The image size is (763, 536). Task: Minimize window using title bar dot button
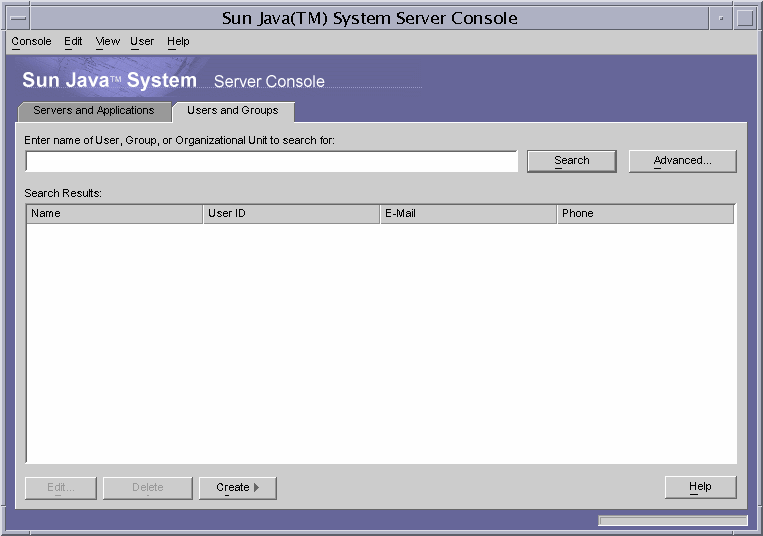pyautogui.click(x=721, y=18)
